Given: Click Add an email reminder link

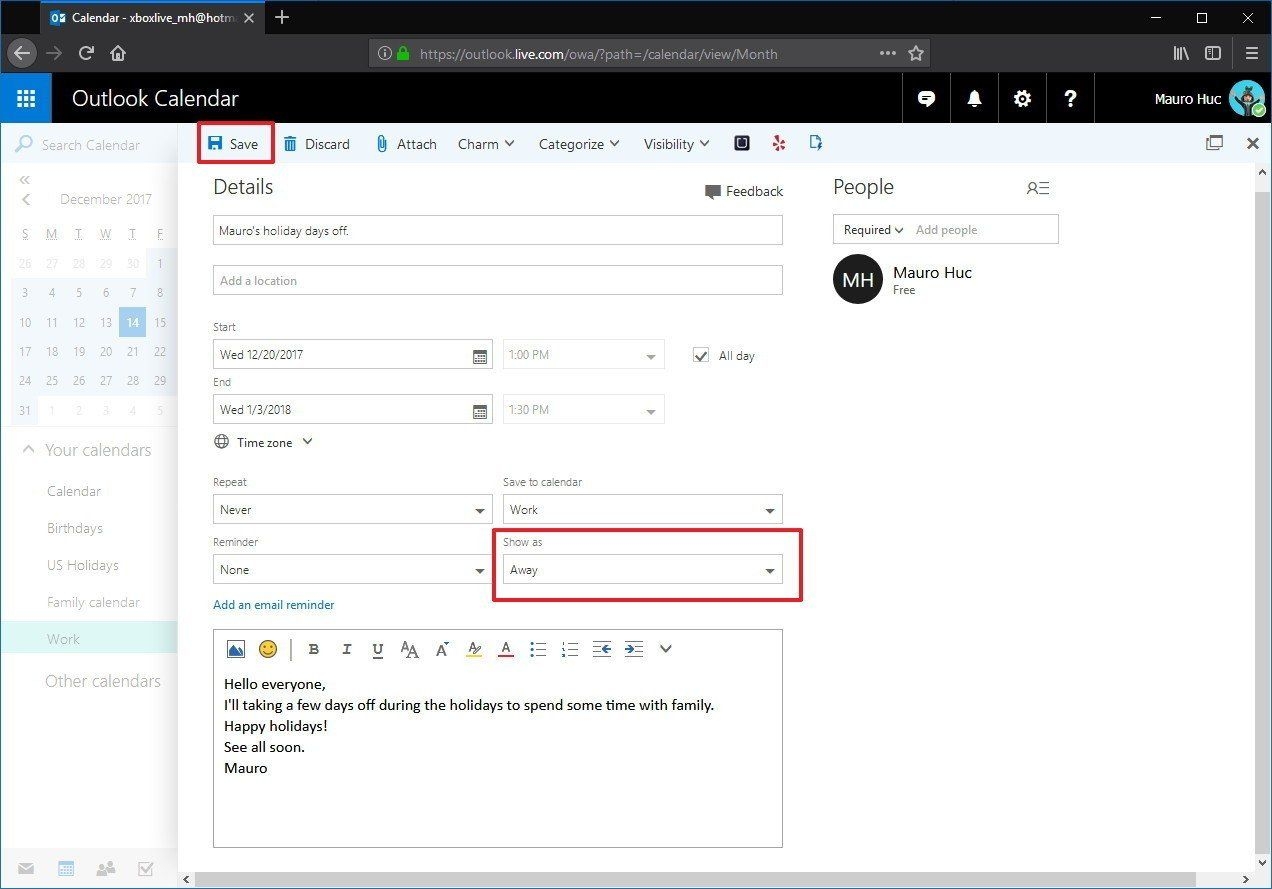Looking at the screenshot, I should (x=274, y=605).
